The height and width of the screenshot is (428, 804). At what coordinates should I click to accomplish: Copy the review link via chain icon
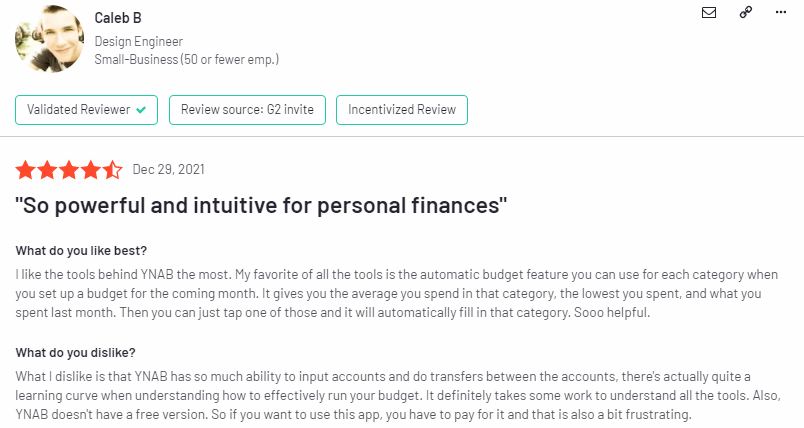click(745, 13)
